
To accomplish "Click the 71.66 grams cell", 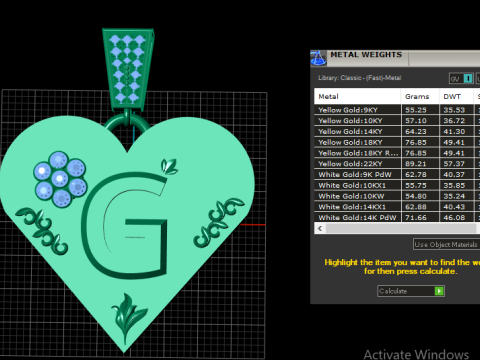I will 420,217.
